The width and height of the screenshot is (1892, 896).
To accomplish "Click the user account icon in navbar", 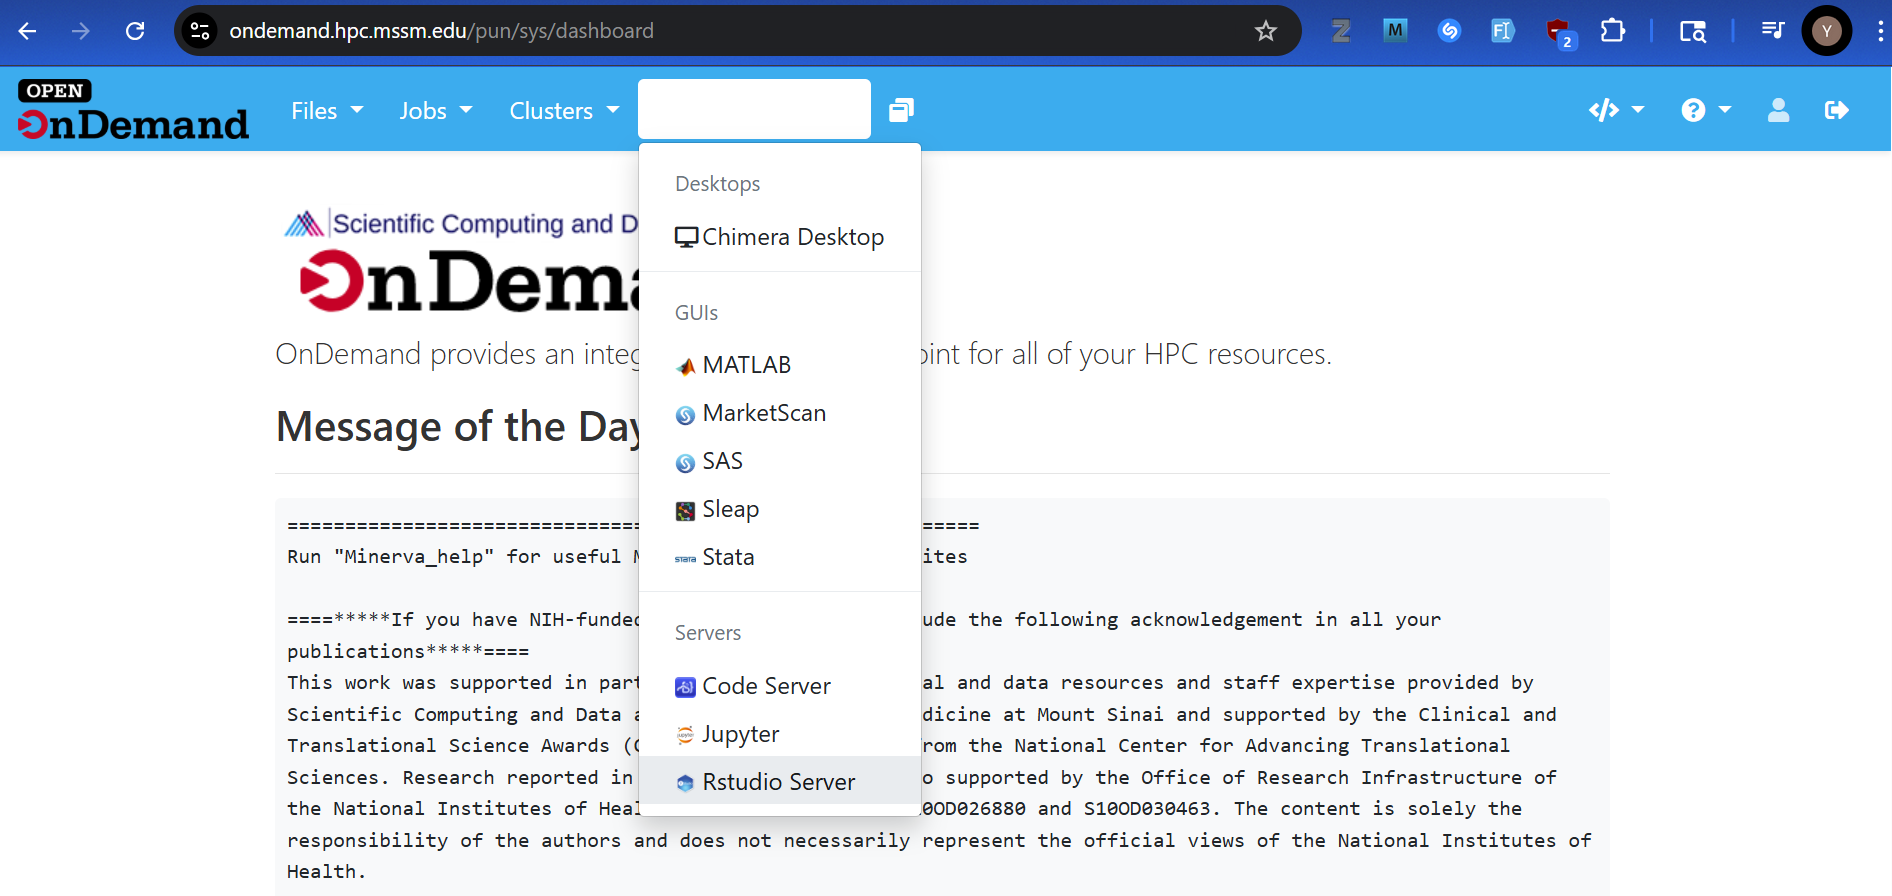I will coord(1778,110).
